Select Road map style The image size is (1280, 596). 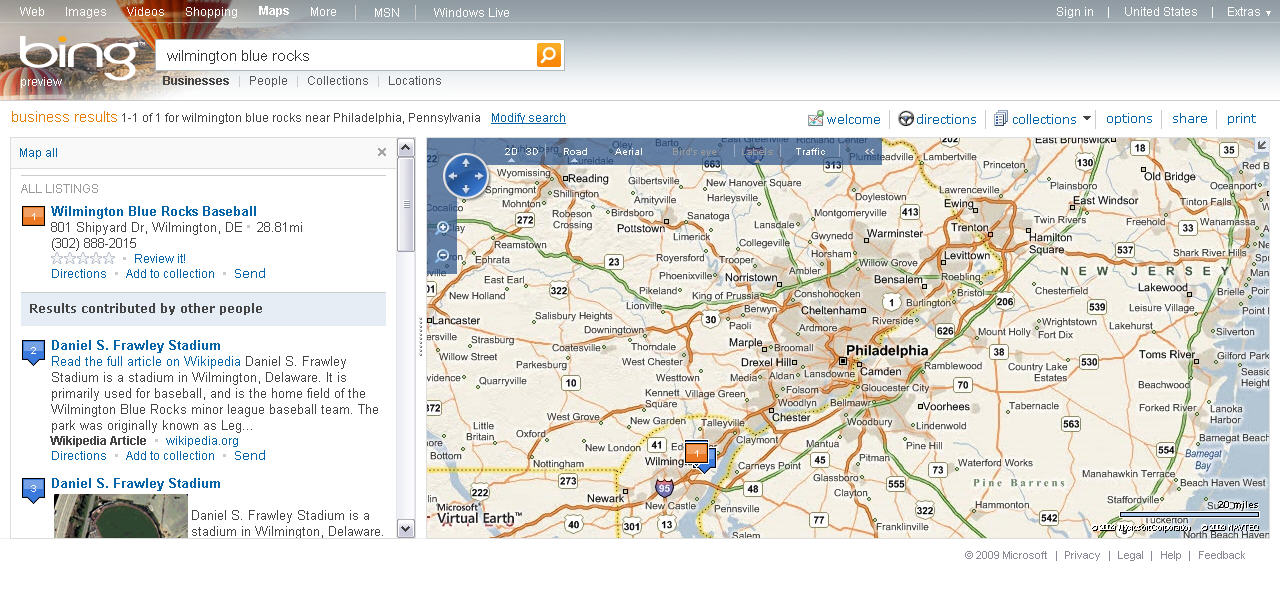pyautogui.click(x=575, y=152)
